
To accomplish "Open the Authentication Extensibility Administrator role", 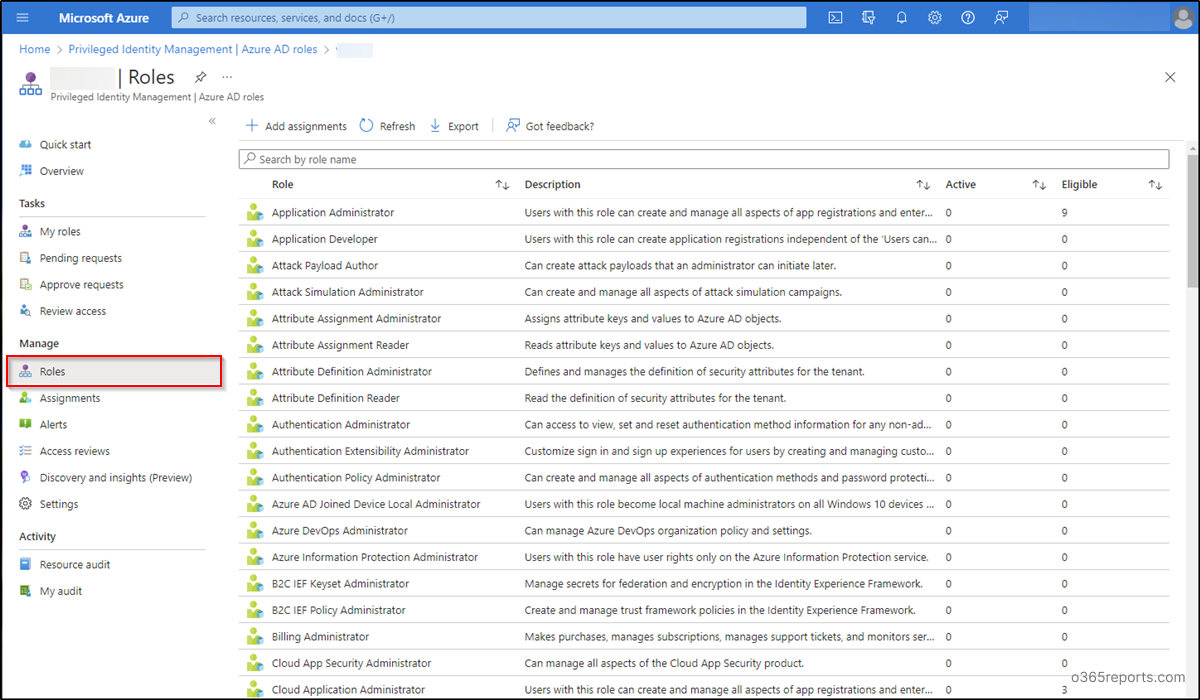I will [370, 451].
